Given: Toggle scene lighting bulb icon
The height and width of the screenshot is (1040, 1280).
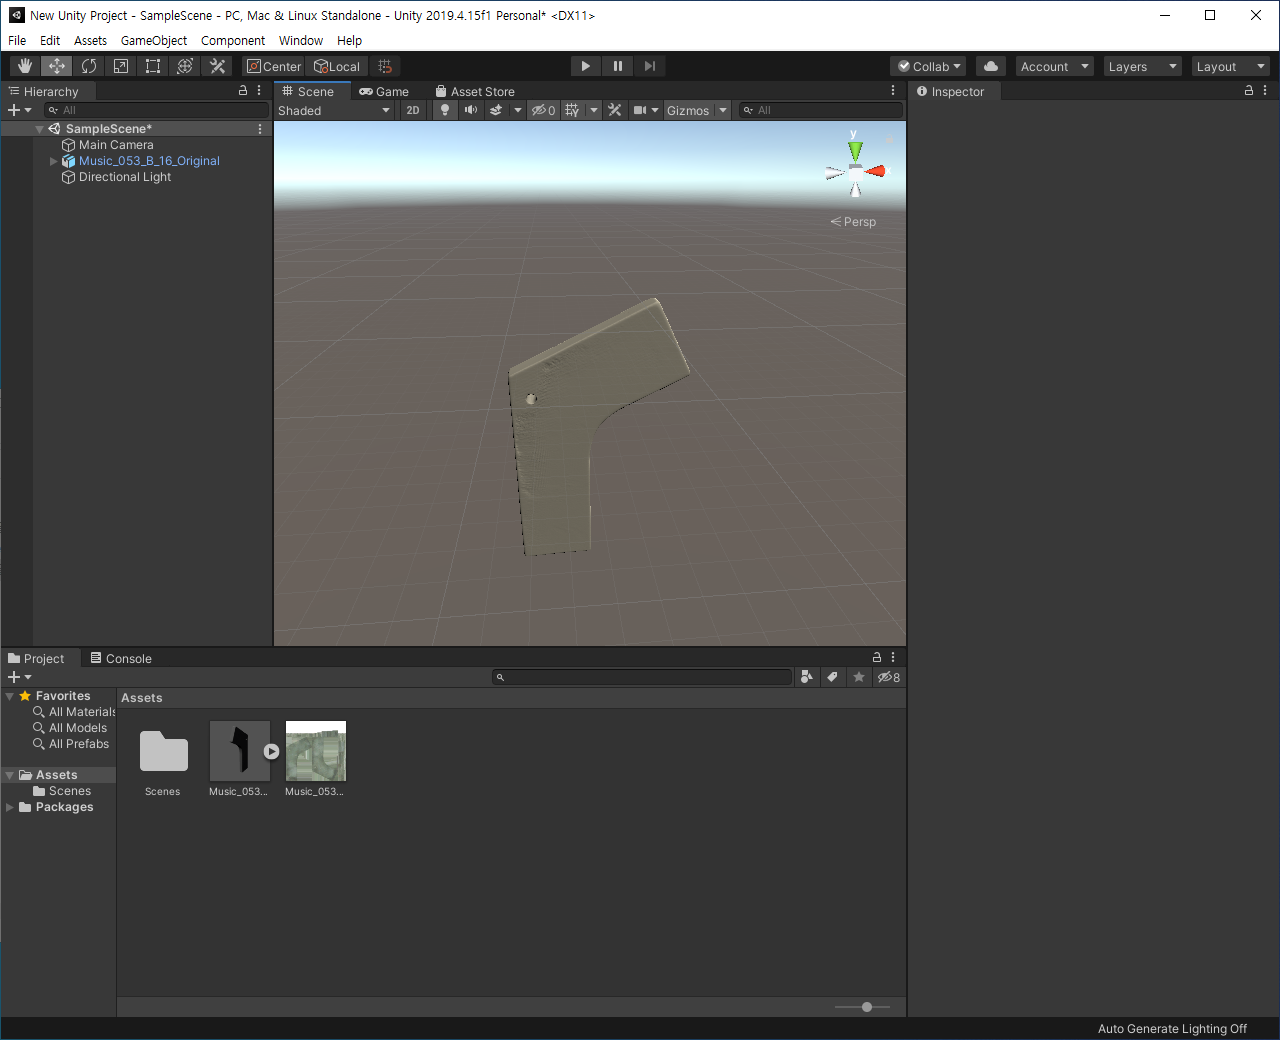Looking at the screenshot, I should click(x=445, y=110).
